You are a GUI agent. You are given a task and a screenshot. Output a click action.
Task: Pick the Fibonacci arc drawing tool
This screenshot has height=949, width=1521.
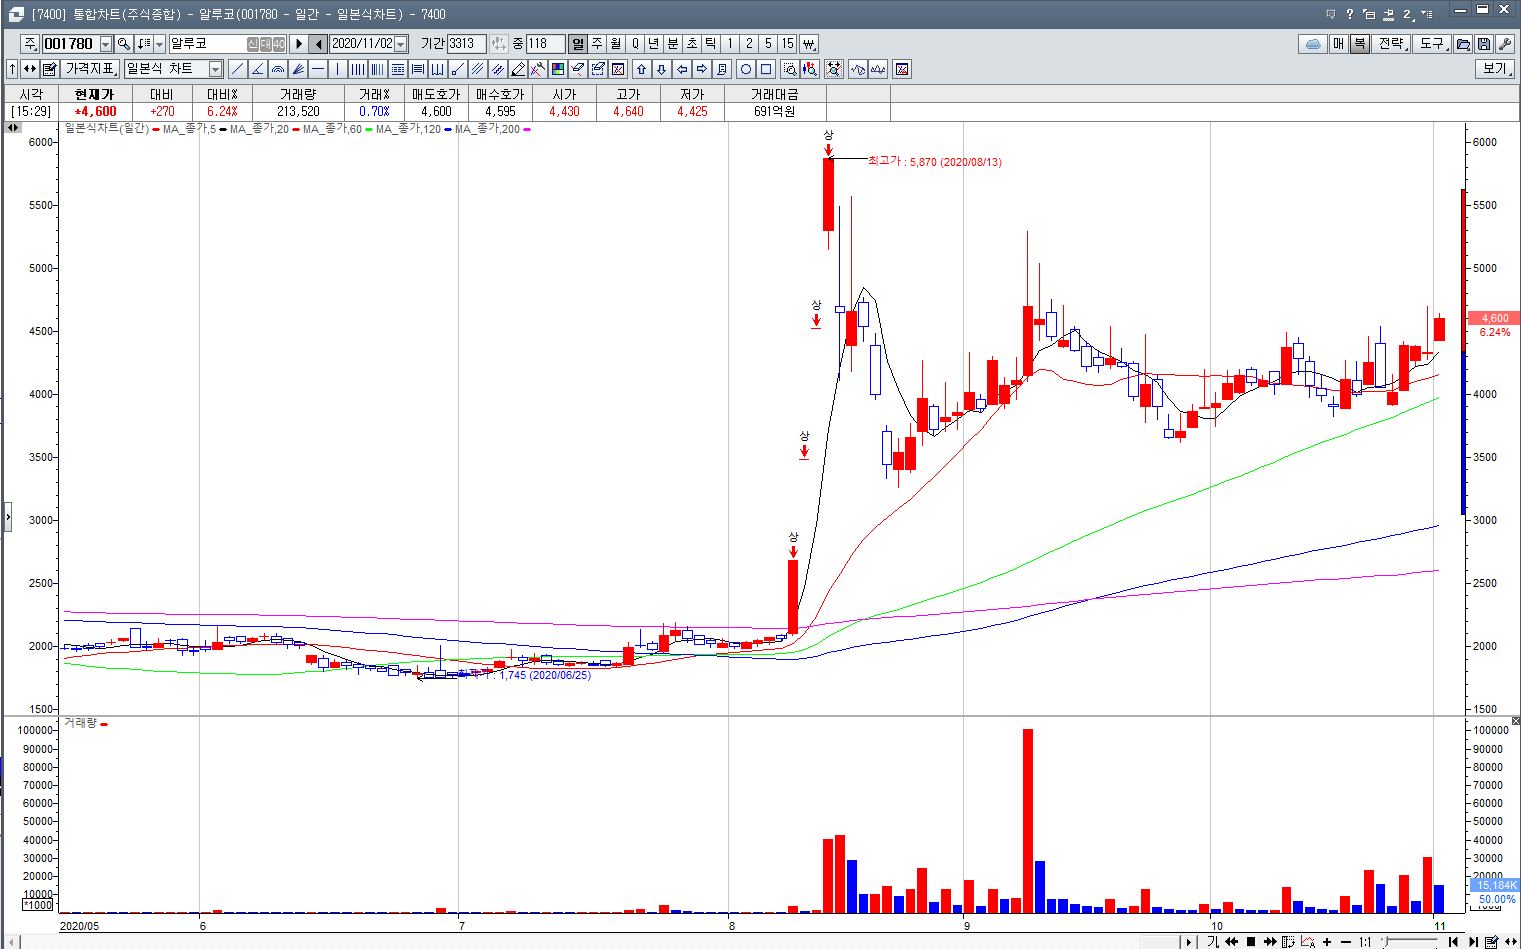(278, 69)
